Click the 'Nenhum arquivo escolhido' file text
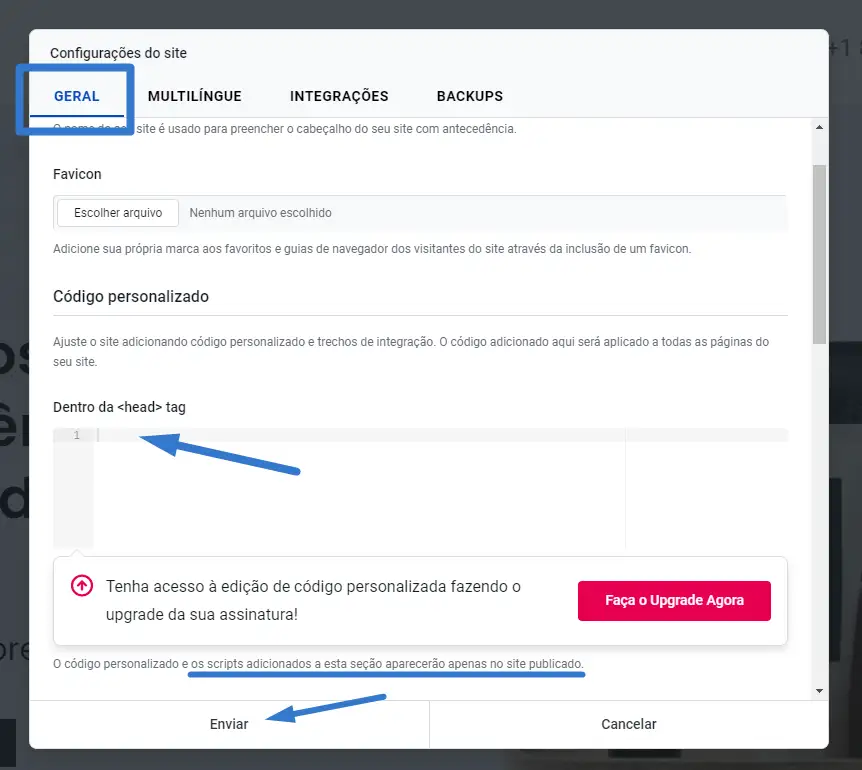Image resolution: width=862 pixels, height=770 pixels. tap(261, 213)
